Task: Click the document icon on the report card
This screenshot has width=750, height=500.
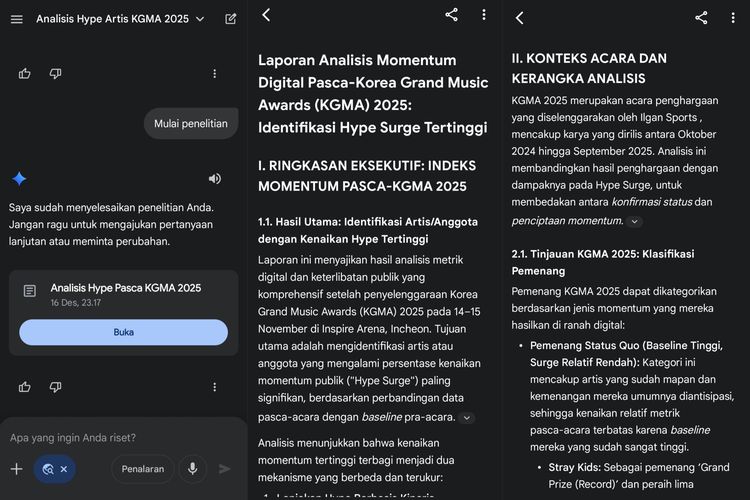Action: click(30, 290)
